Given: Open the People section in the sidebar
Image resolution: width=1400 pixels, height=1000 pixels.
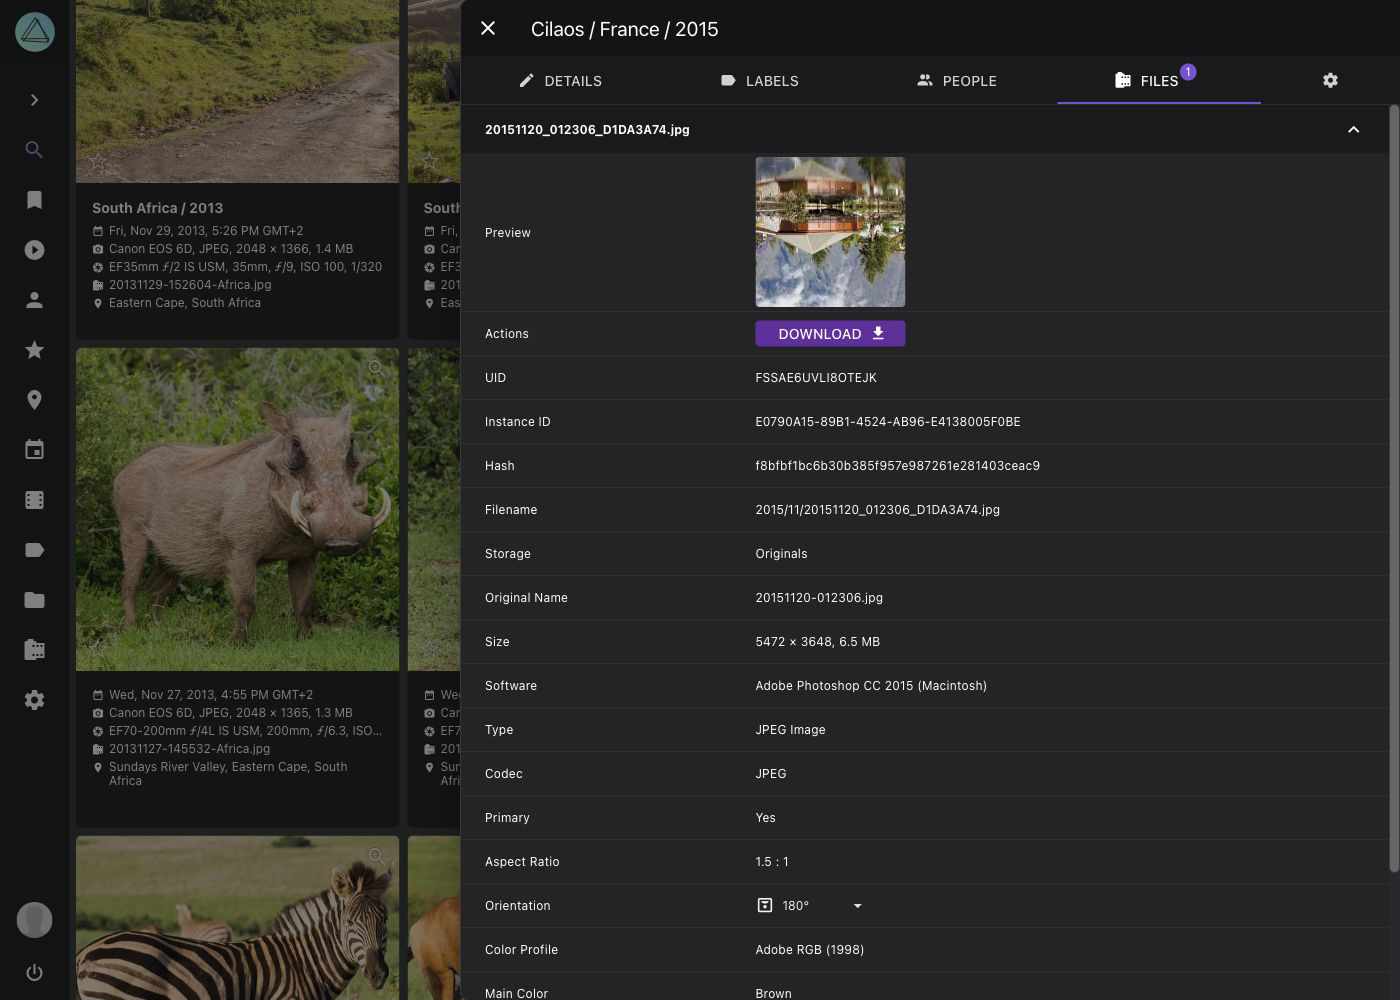Looking at the screenshot, I should coord(34,299).
